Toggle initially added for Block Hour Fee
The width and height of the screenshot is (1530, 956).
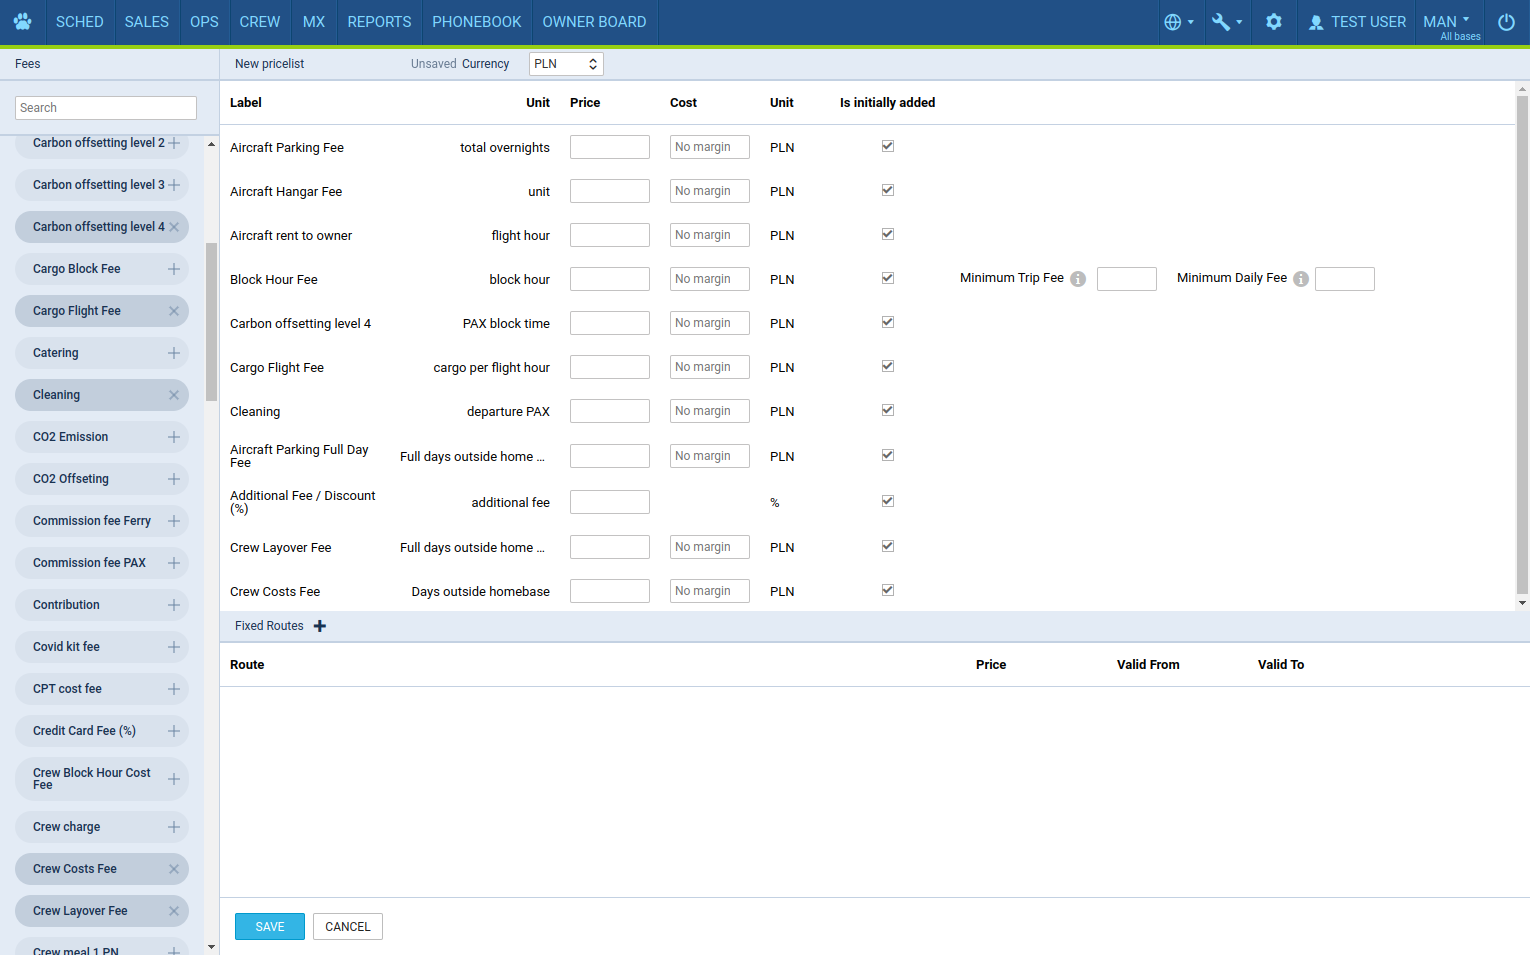click(x=888, y=278)
